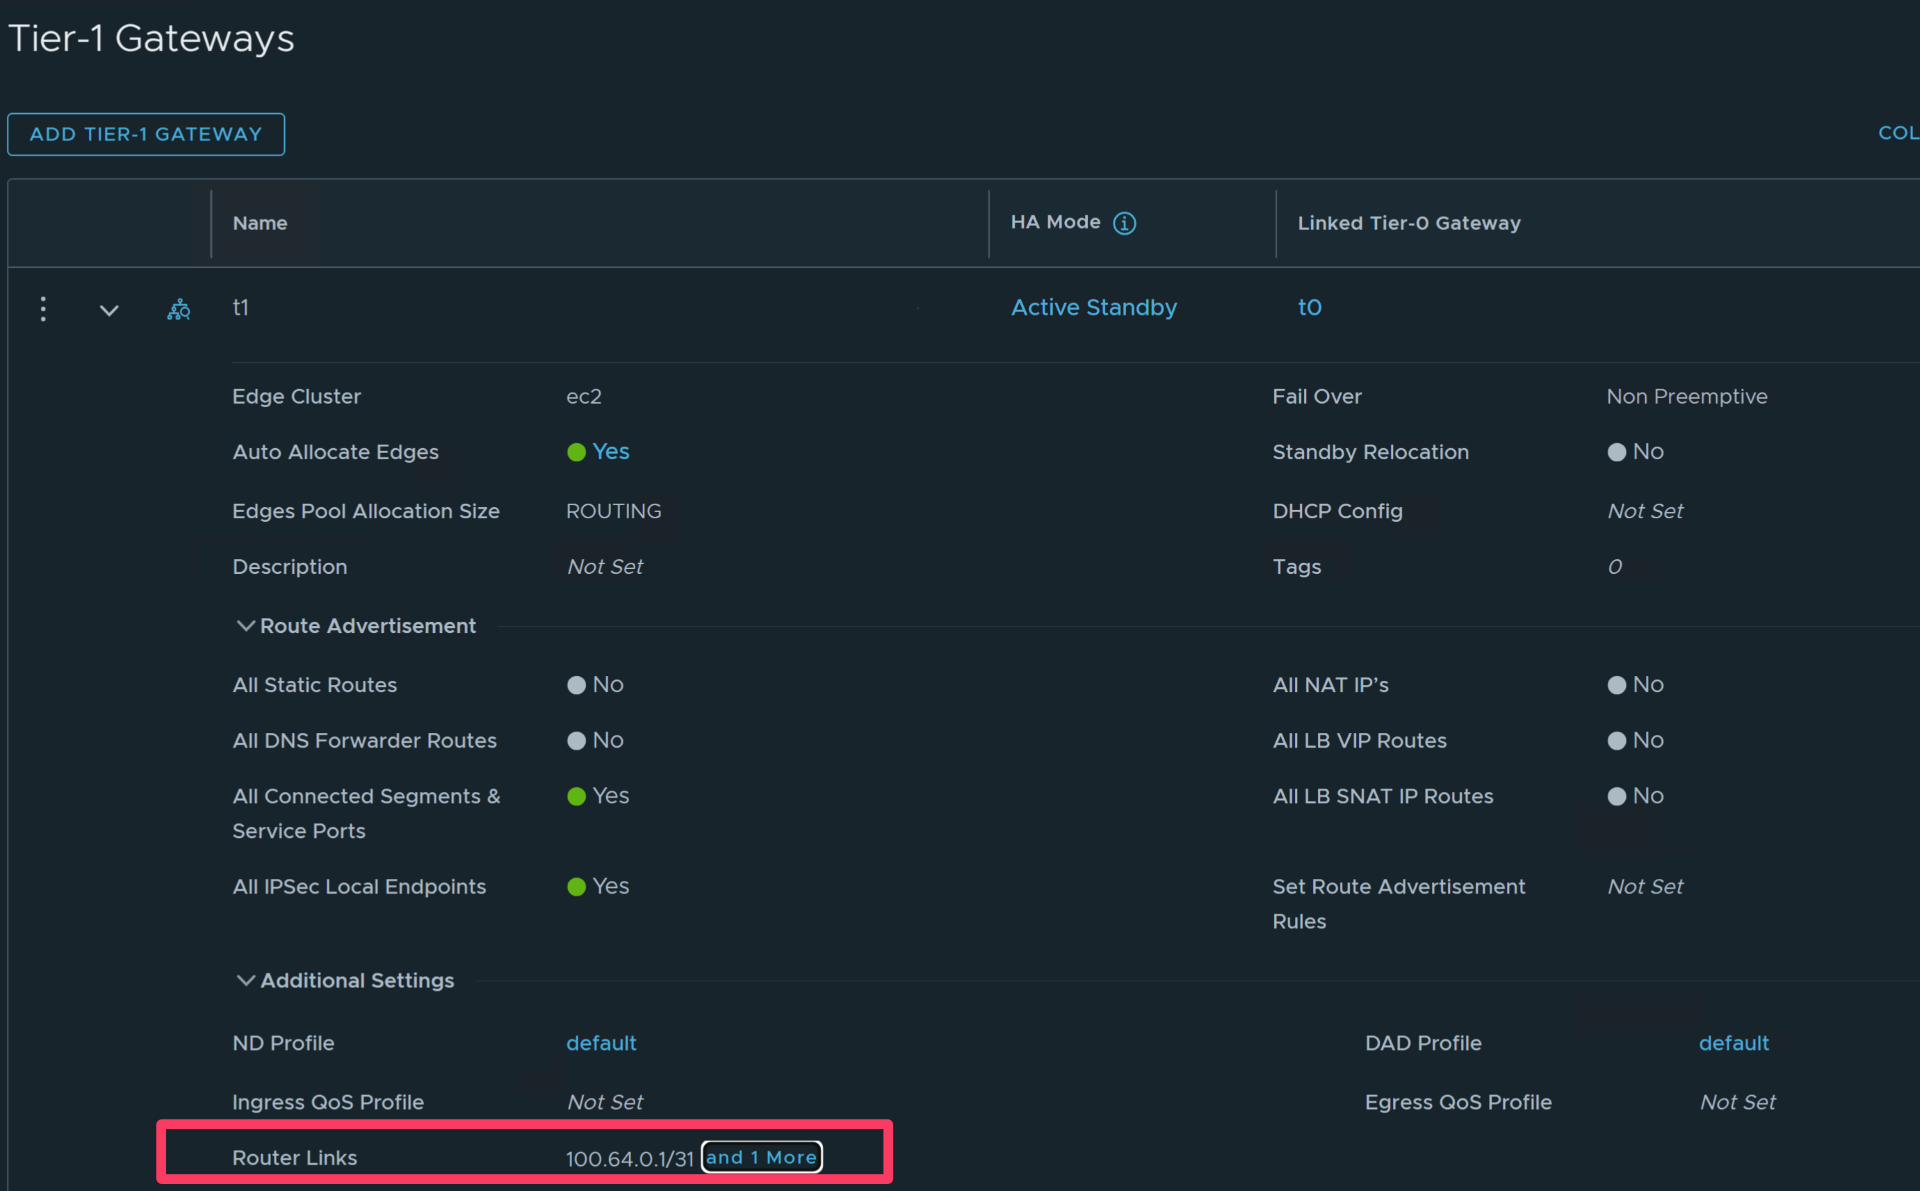Open the default DAD Profile

(1734, 1043)
